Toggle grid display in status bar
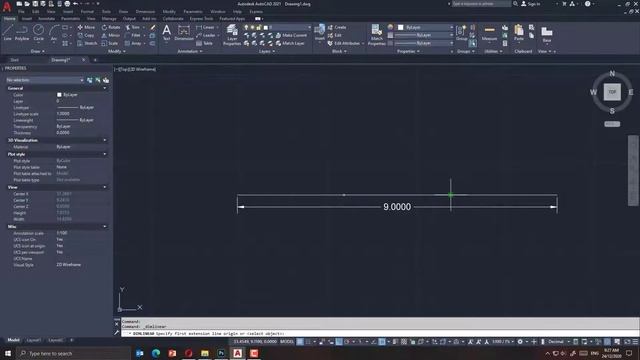640x360 pixels. pos(300,342)
